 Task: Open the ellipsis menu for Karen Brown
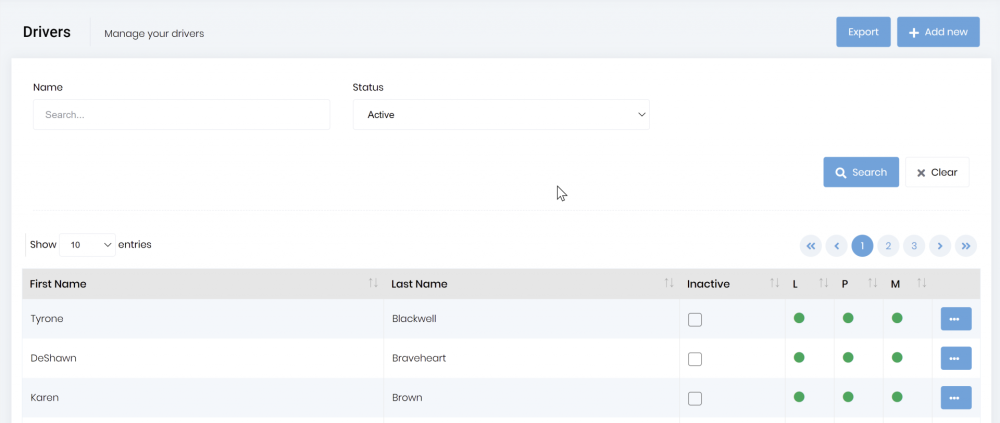tap(955, 397)
